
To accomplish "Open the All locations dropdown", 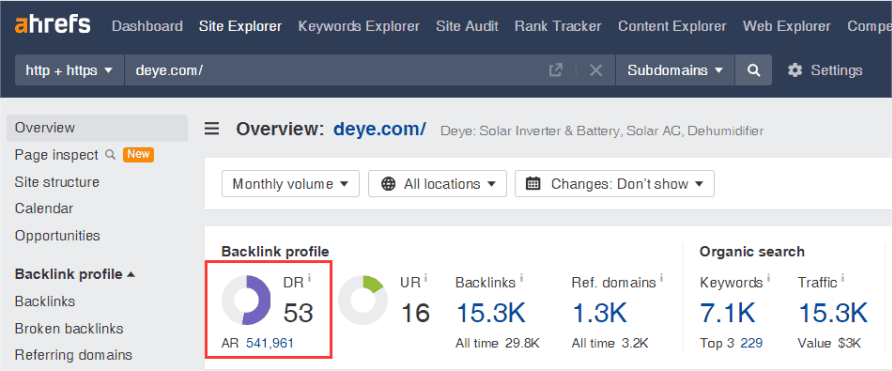I will coord(437,184).
